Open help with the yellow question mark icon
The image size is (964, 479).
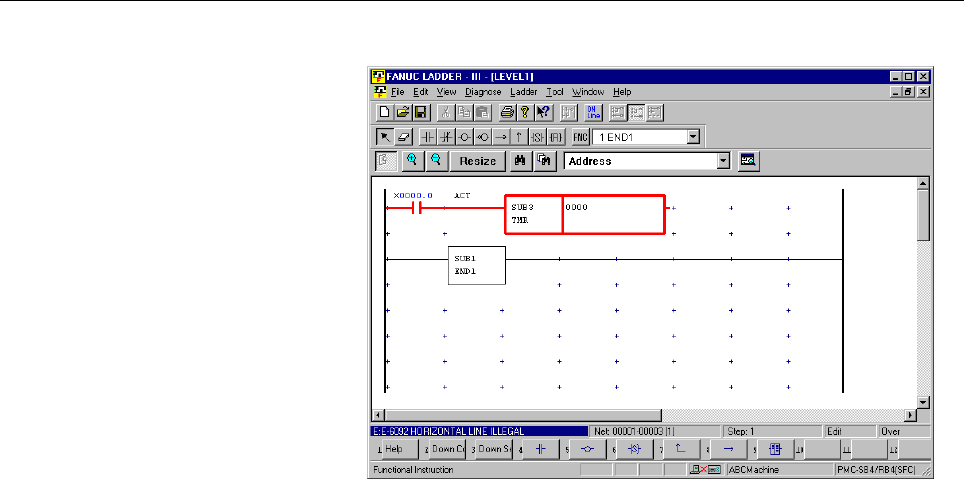525,112
